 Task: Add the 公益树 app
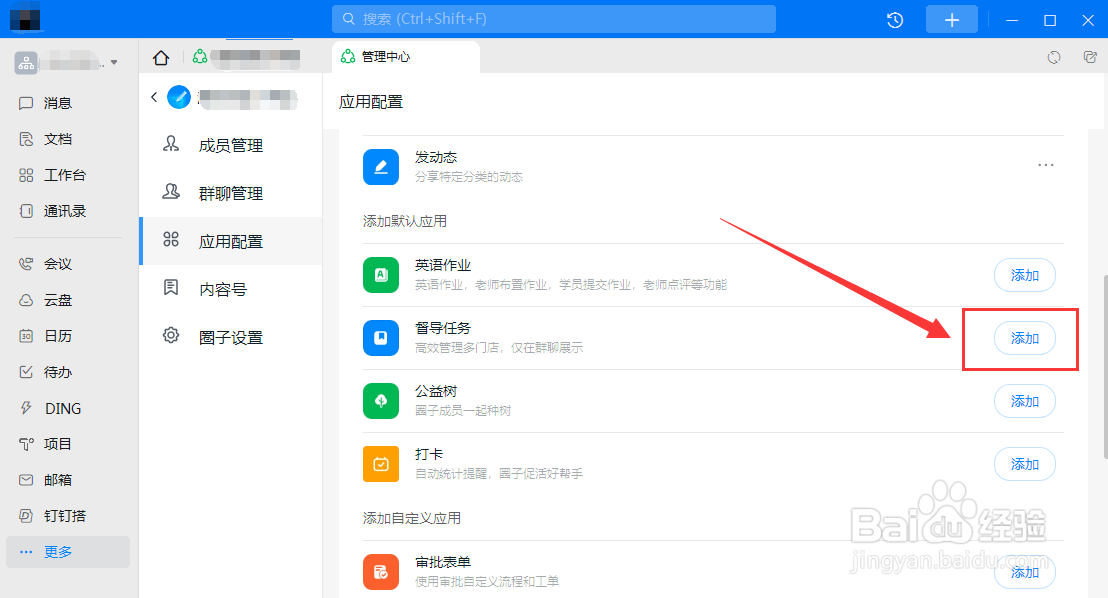(x=1024, y=401)
